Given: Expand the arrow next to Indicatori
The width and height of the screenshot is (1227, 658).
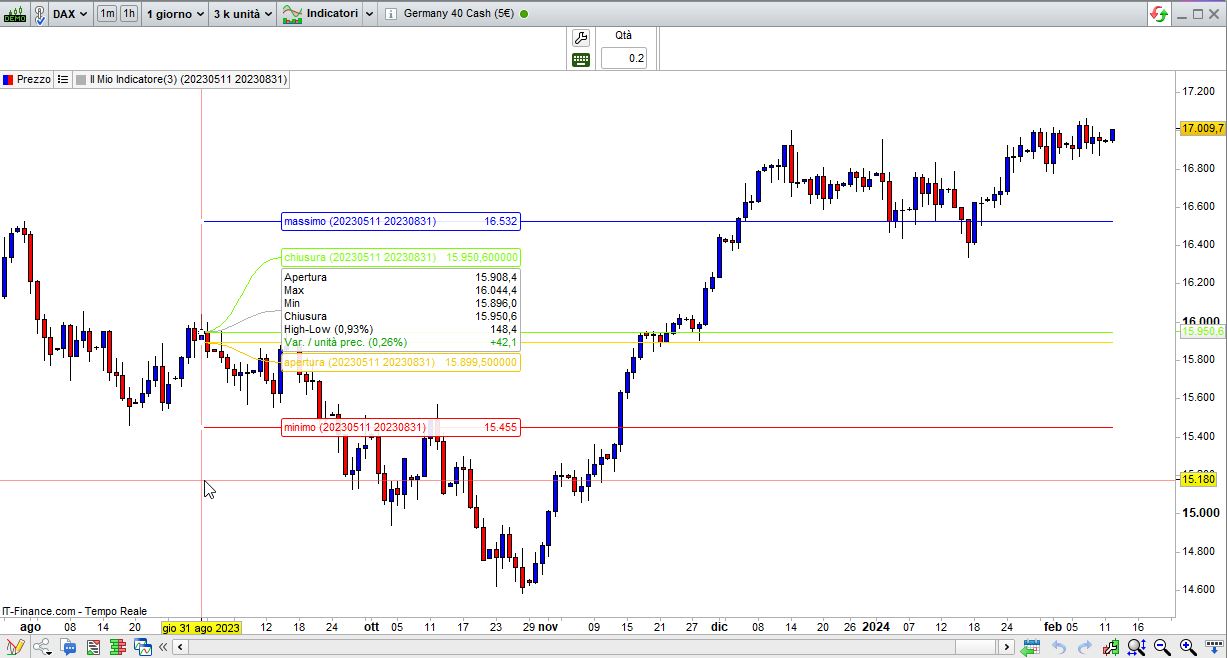Looking at the screenshot, I should (370, 14).
